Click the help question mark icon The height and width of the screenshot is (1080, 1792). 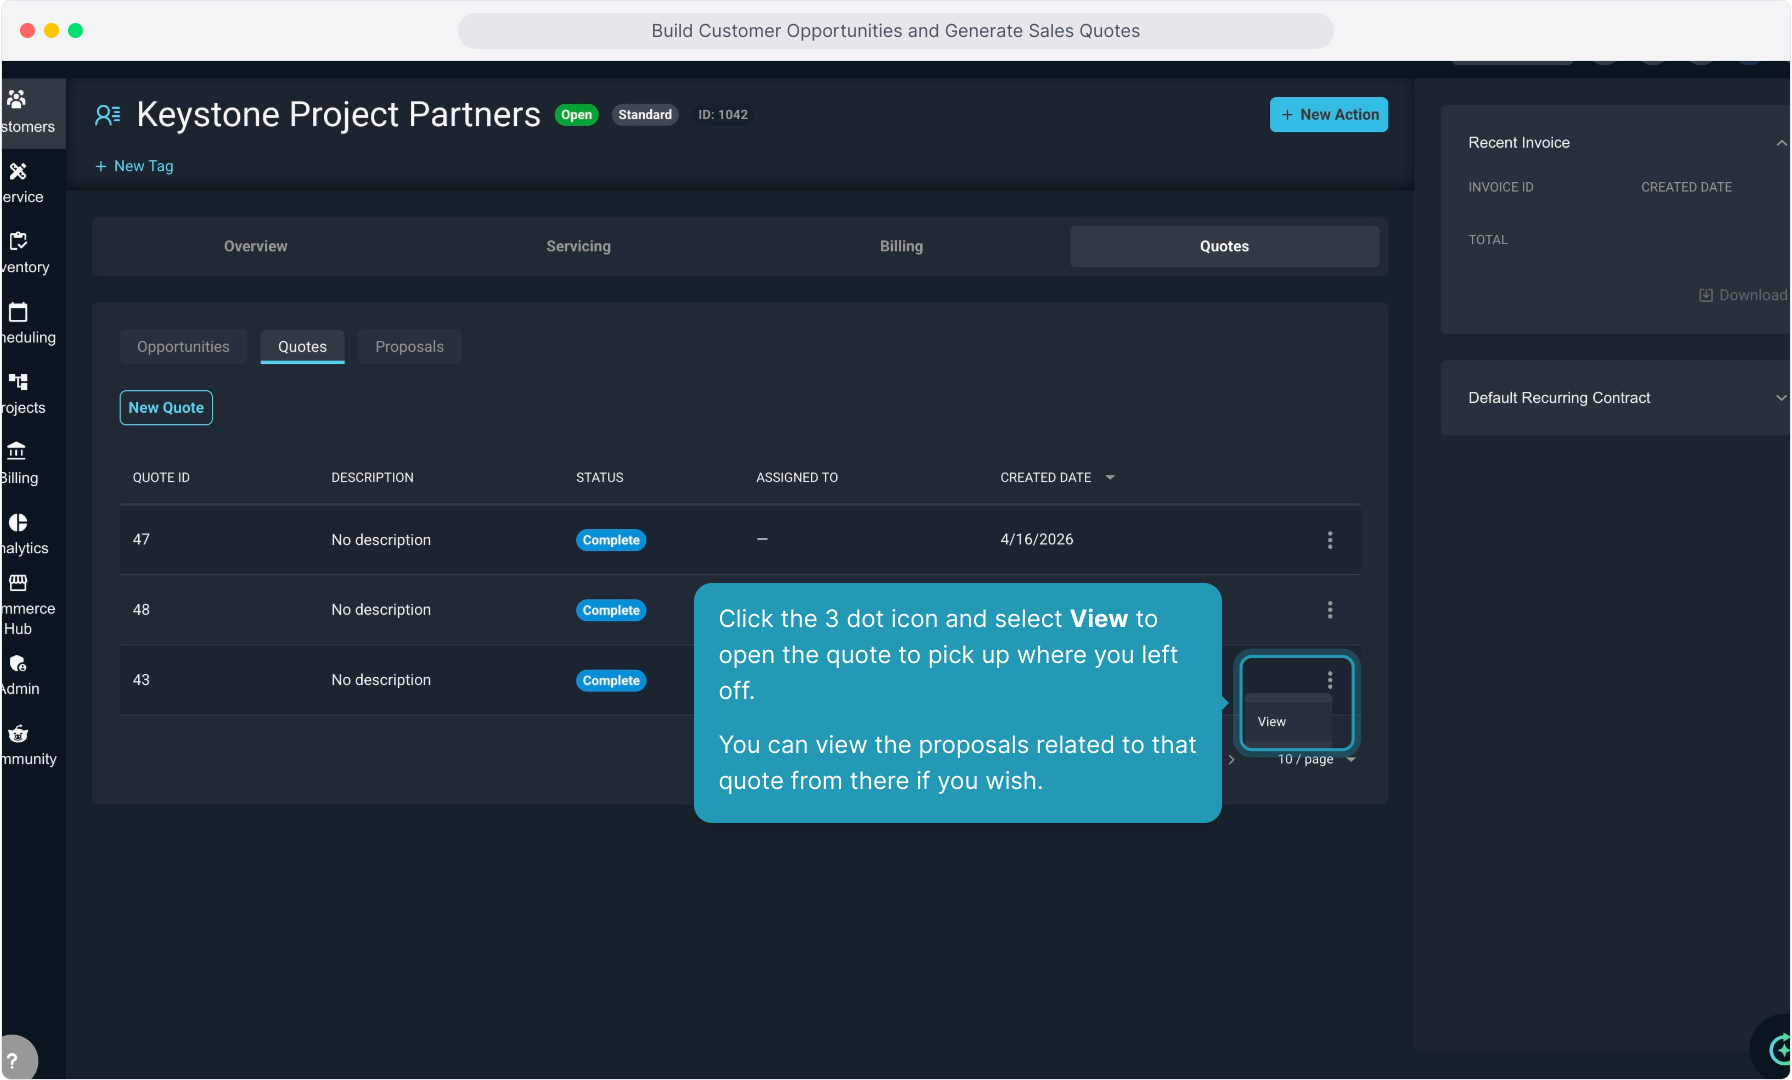[13, 1060]
